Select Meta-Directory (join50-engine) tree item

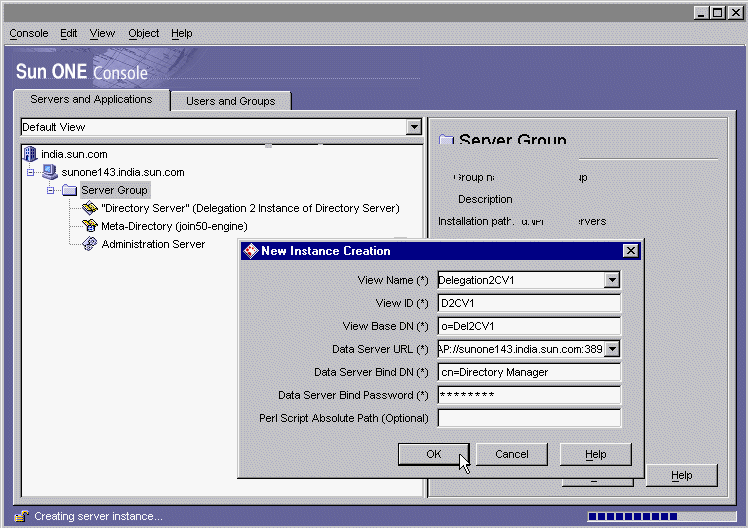point(174,226)
